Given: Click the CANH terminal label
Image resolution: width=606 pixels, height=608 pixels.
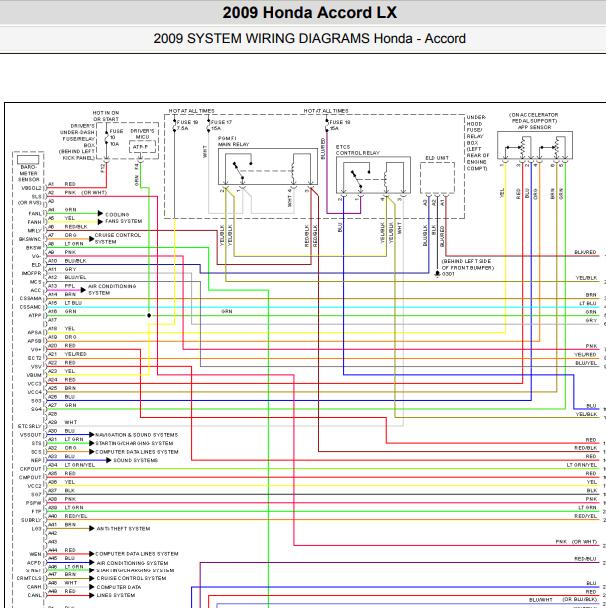Looking at the screenshot, I should pyautogui.click(x=34, y=587).
